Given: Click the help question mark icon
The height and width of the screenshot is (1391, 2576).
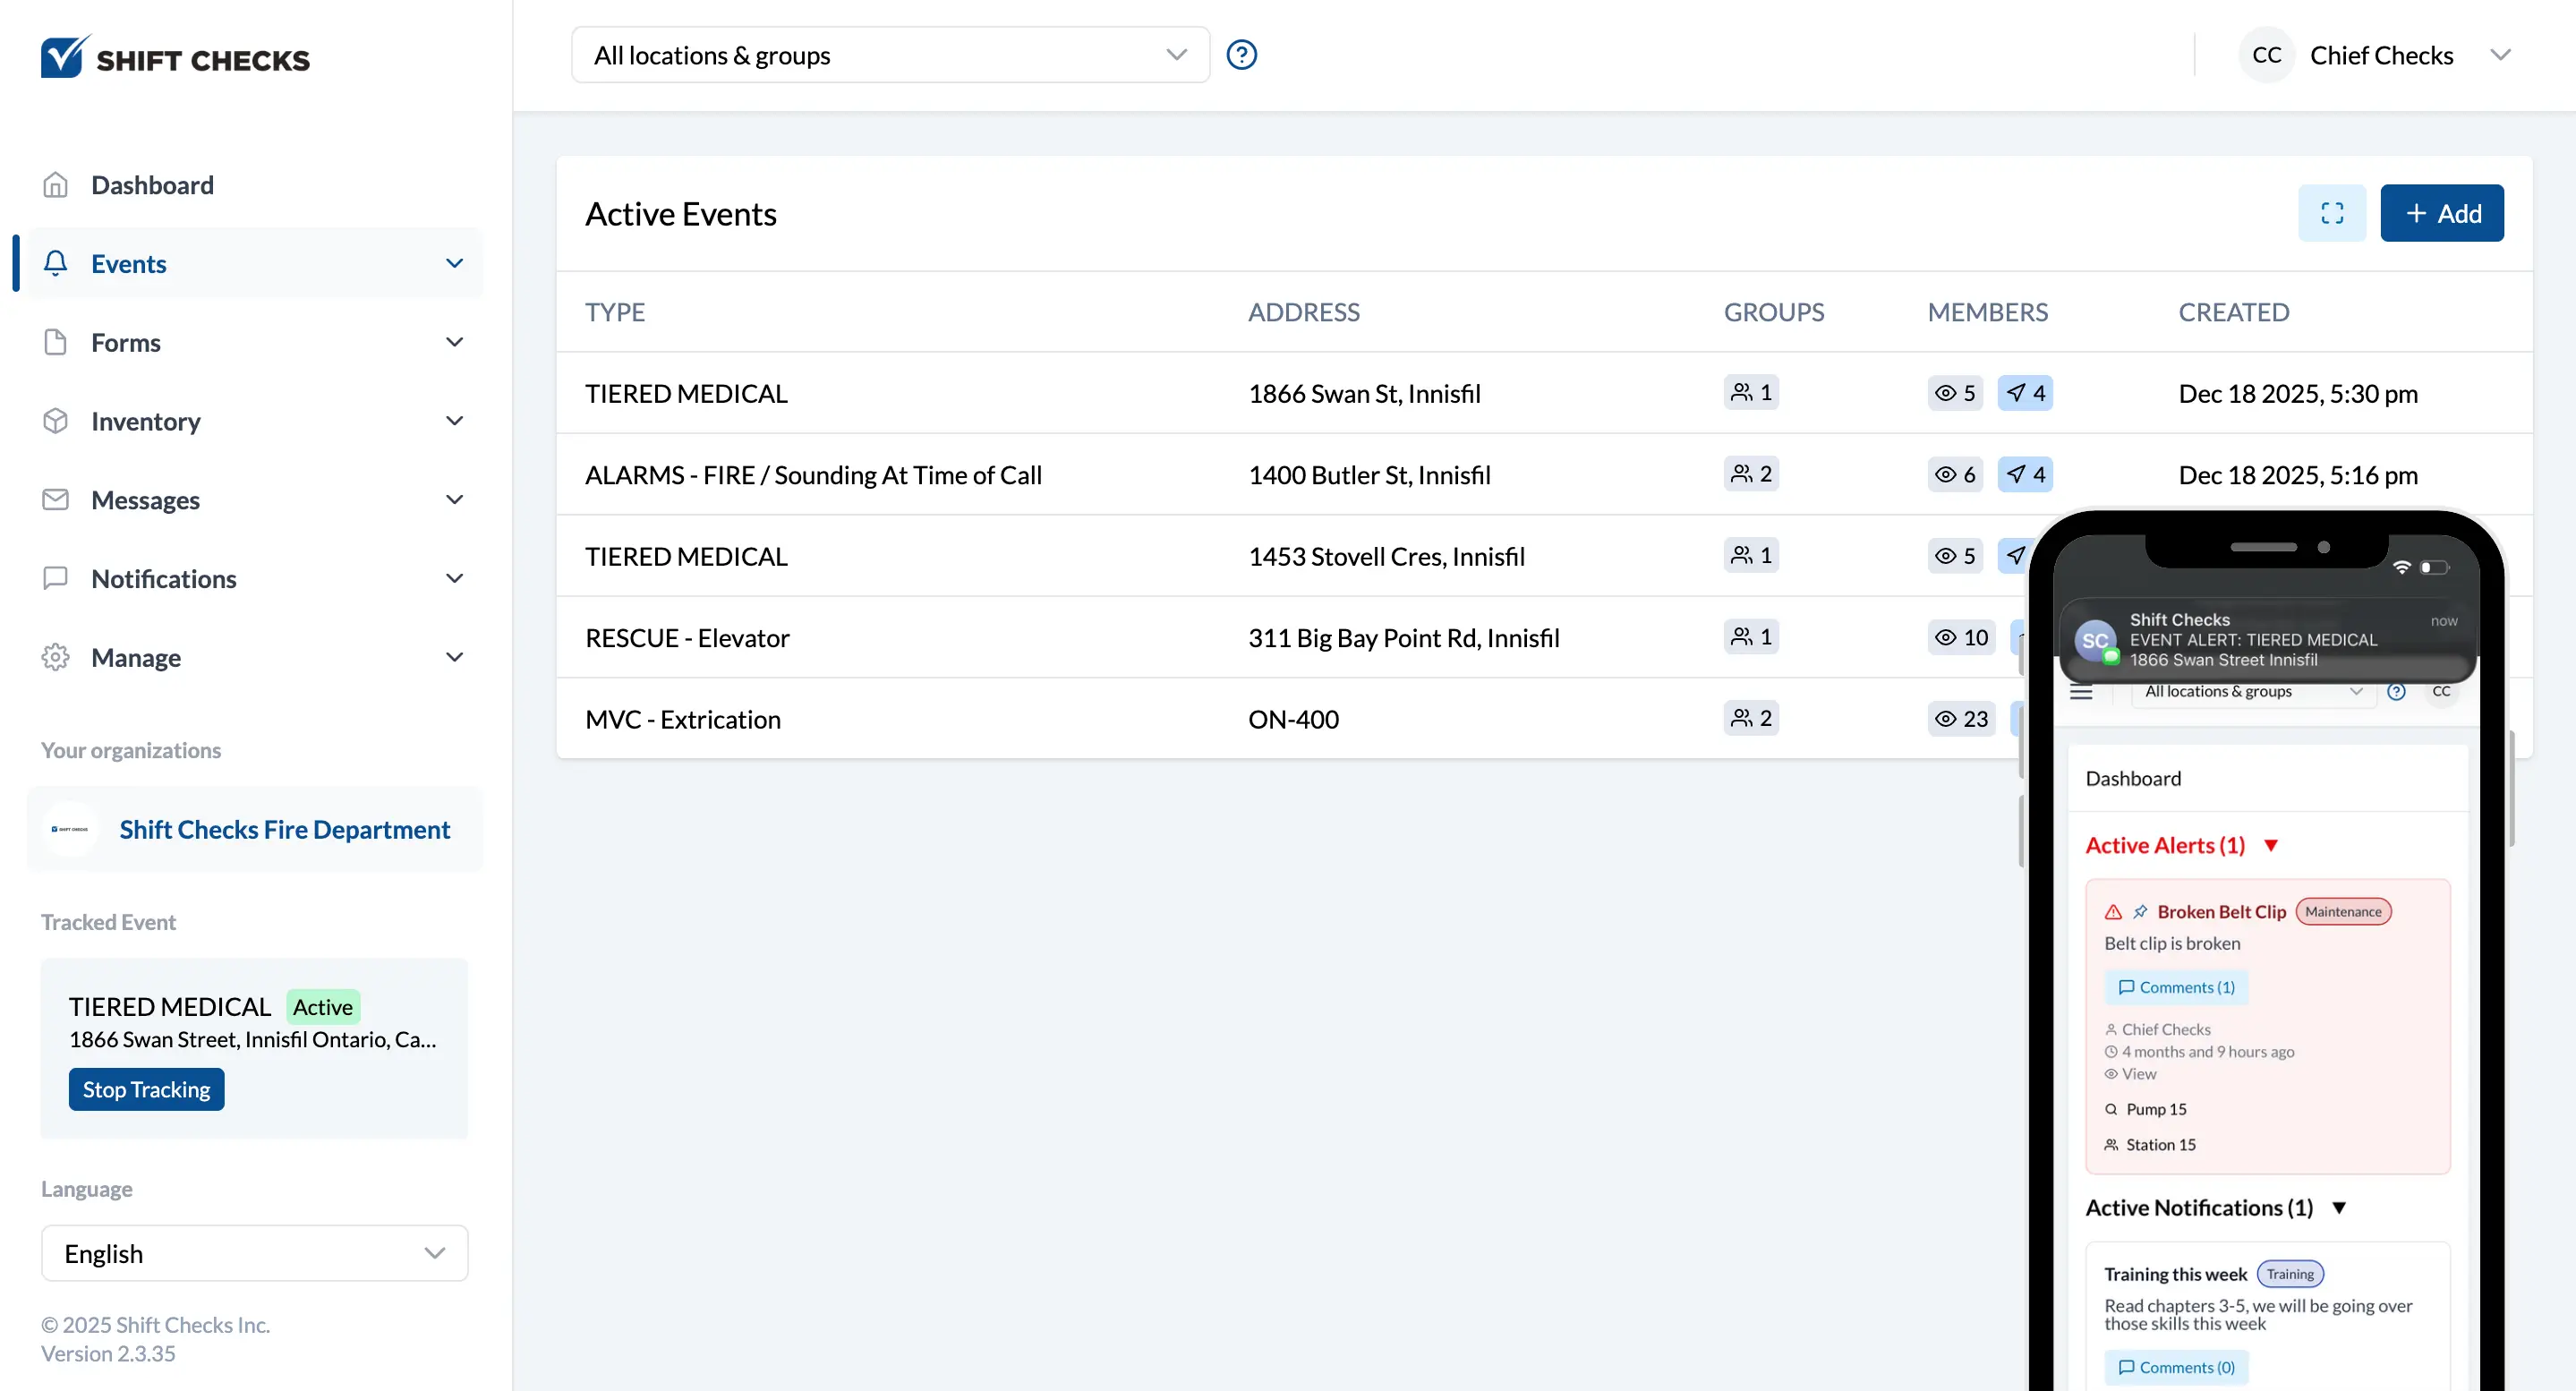Looking at the screenshot, I should tap(1241, 55).
